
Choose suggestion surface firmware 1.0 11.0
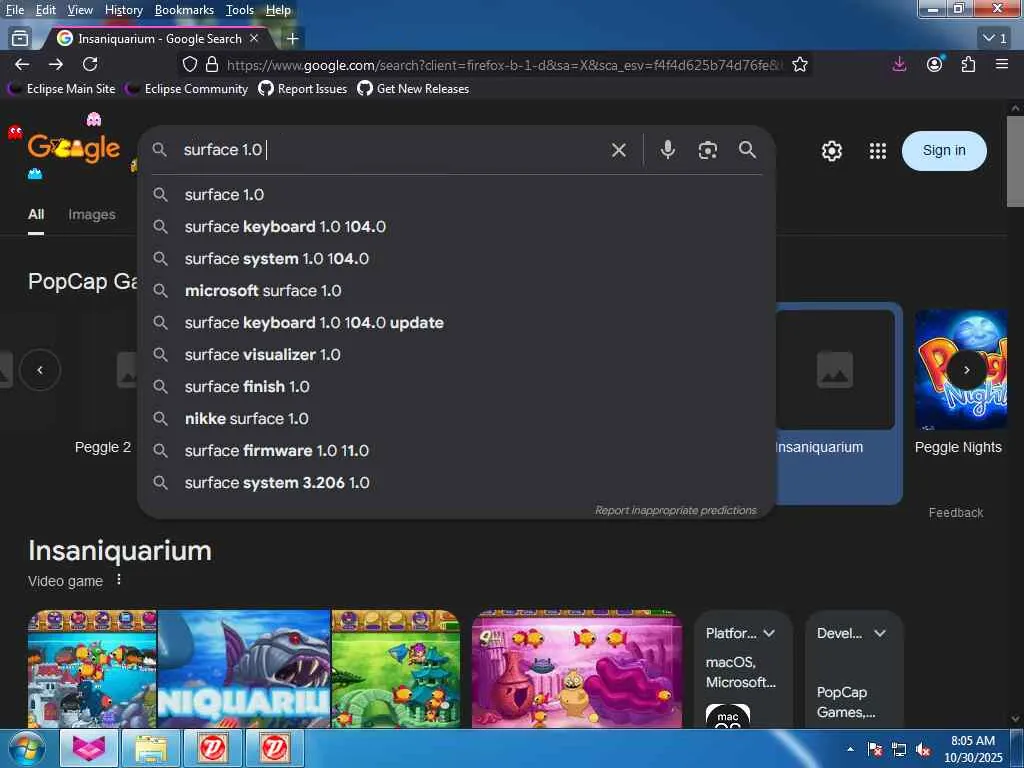(456, 451)
